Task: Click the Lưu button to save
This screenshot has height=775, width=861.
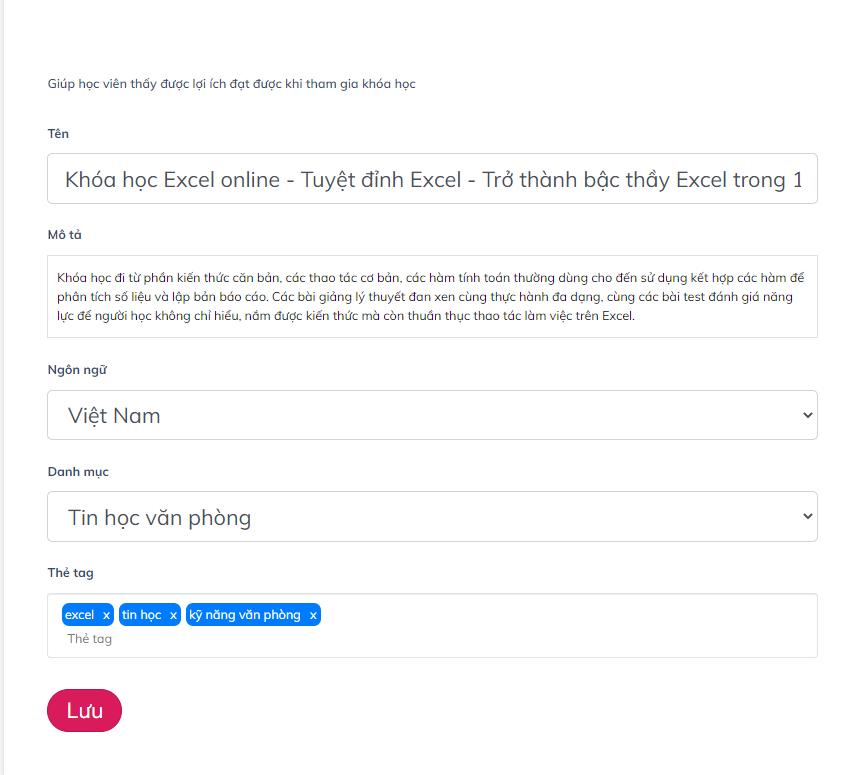Action: [x=84, y=711]
